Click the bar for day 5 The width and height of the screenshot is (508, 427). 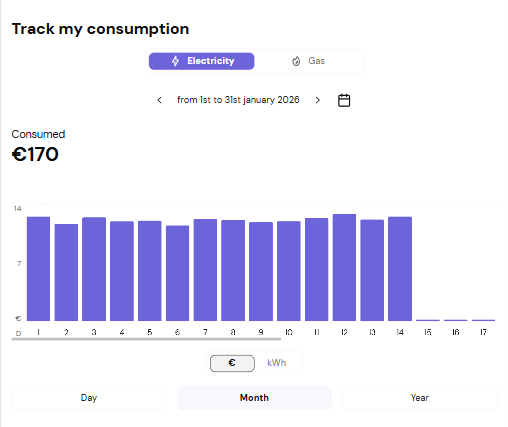(x=150, y=271)
